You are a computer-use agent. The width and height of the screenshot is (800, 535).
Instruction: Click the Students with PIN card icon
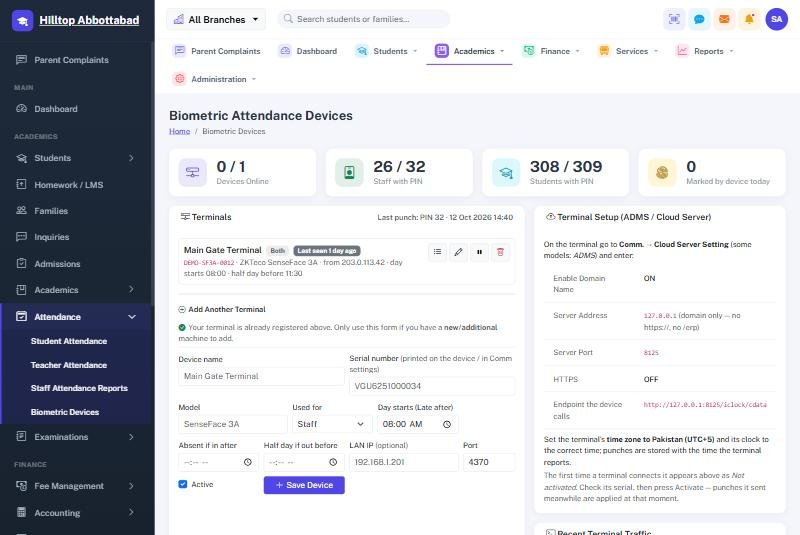tap(506, 172)
